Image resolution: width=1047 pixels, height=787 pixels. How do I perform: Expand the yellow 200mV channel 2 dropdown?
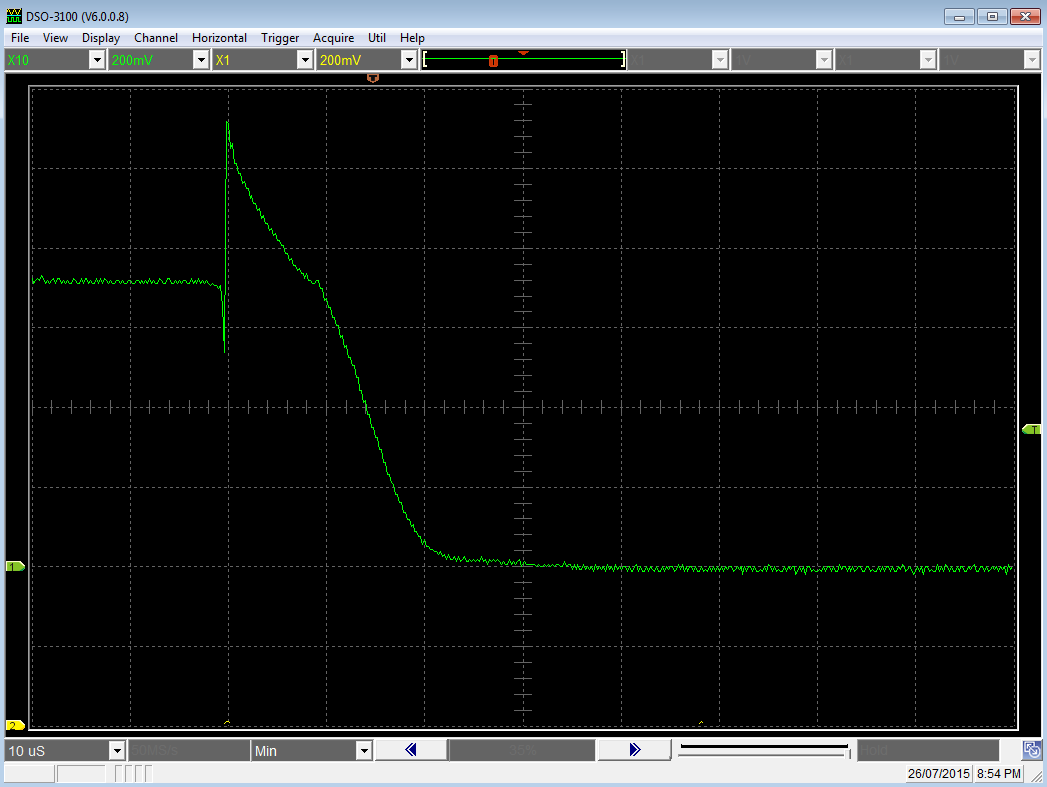(x=408, y=61)
